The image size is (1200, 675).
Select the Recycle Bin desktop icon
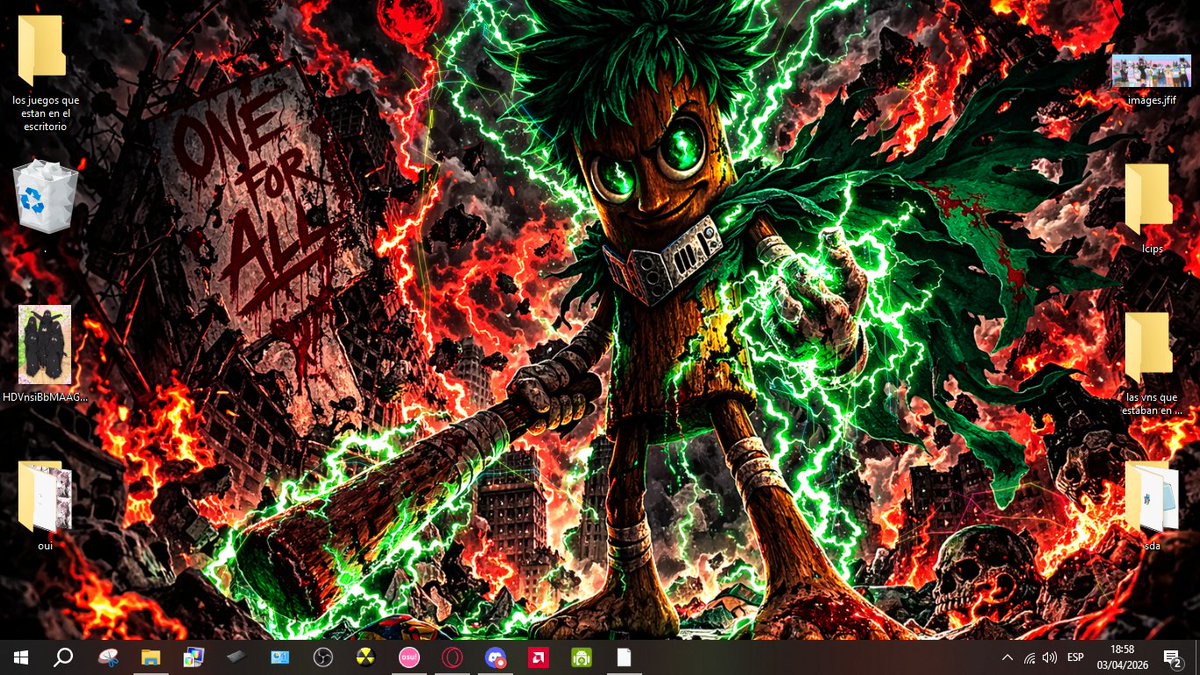click(45, 198)
